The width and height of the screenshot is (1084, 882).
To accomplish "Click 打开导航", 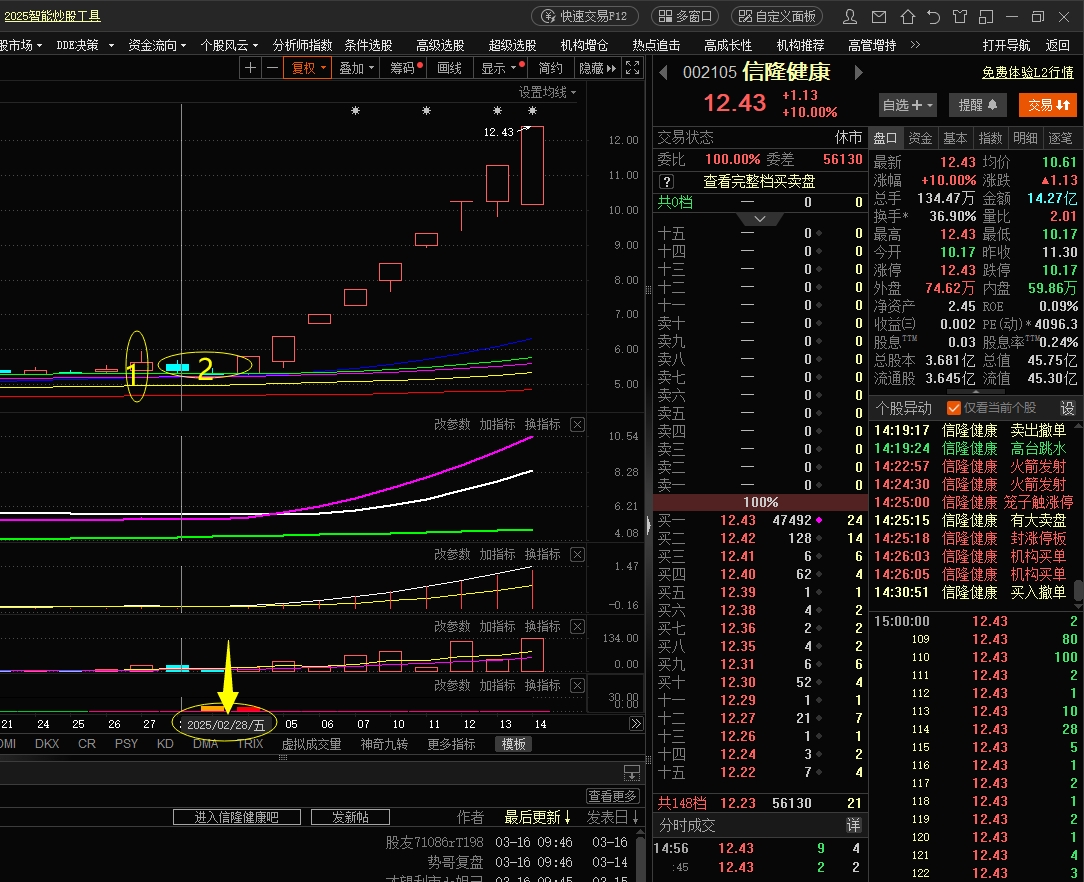I will click(1006, 45).
